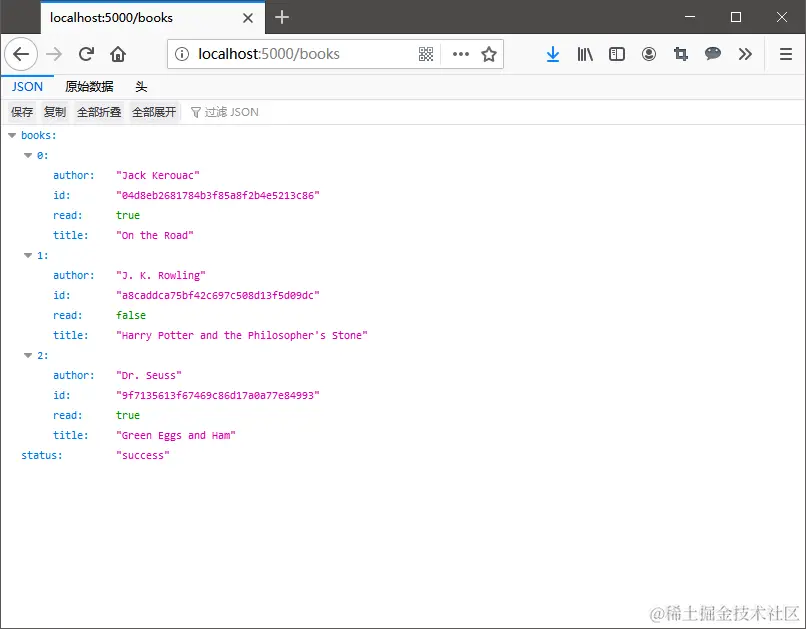Open the Library bookshelf icon
The height and width of the screenshot is (629, 806).
(585, 54)
